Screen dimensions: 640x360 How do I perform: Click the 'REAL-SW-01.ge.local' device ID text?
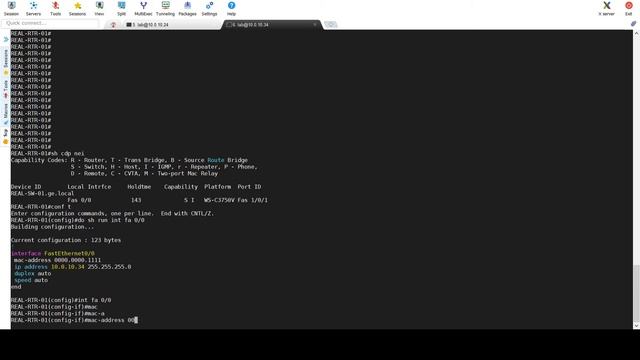(x=42, y=193)
